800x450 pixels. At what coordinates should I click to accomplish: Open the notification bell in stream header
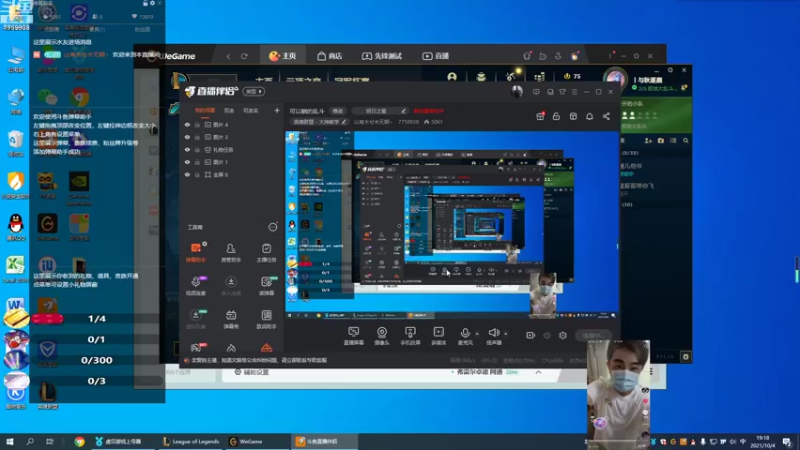tap(589, 116)
